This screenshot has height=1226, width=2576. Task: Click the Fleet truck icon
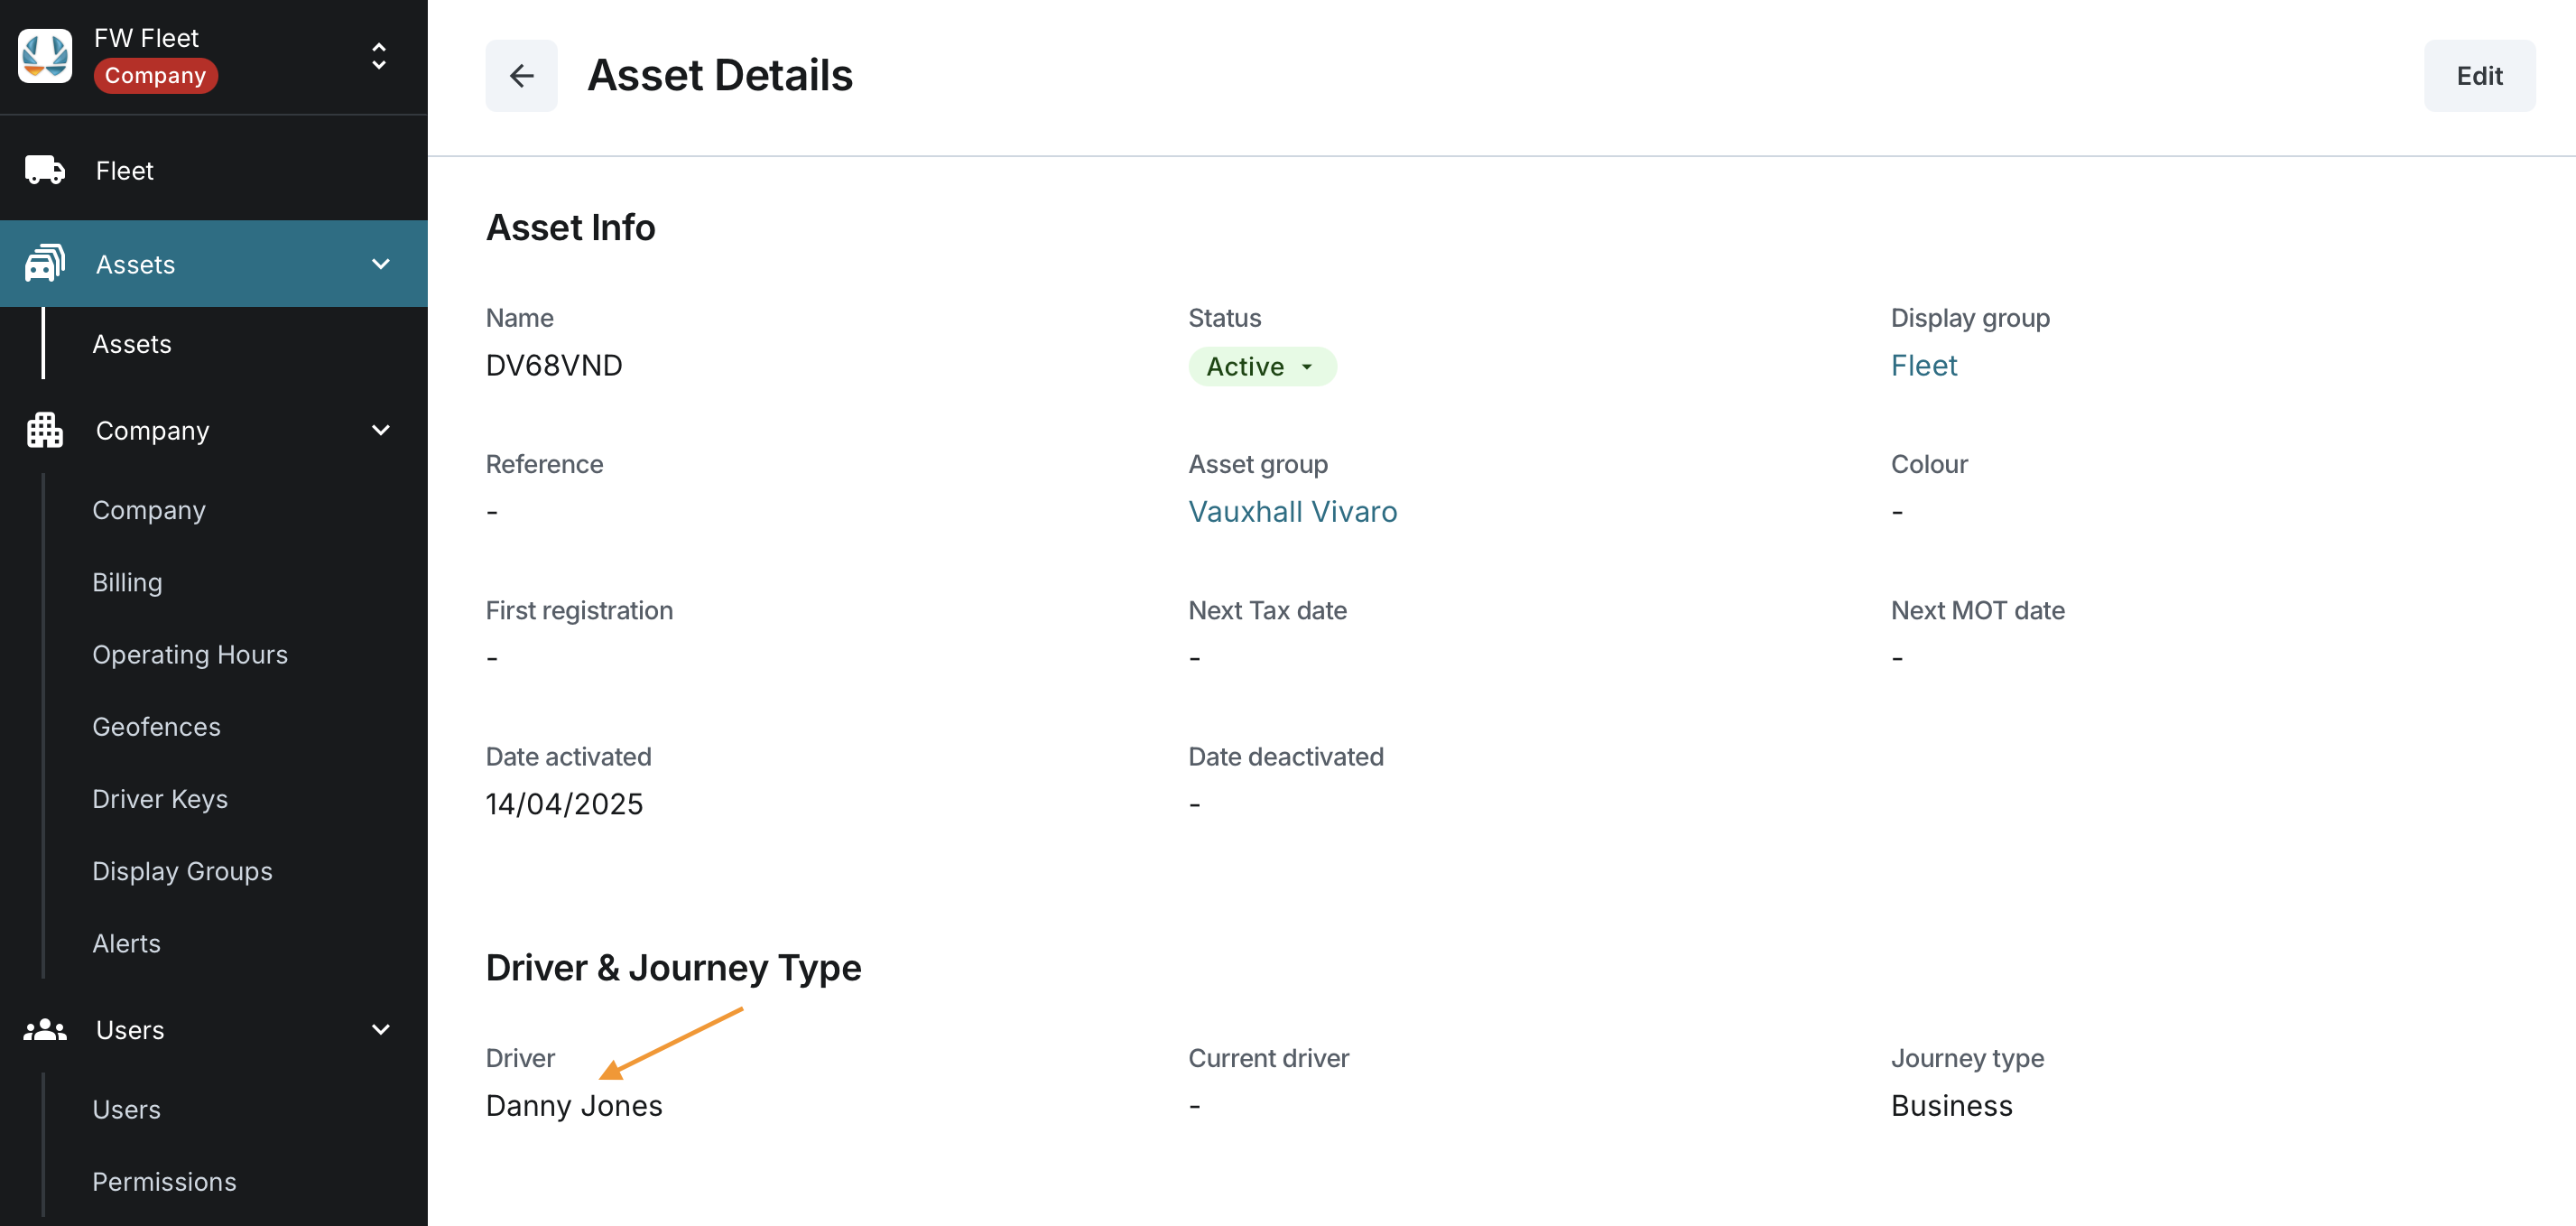click(45, 171)
